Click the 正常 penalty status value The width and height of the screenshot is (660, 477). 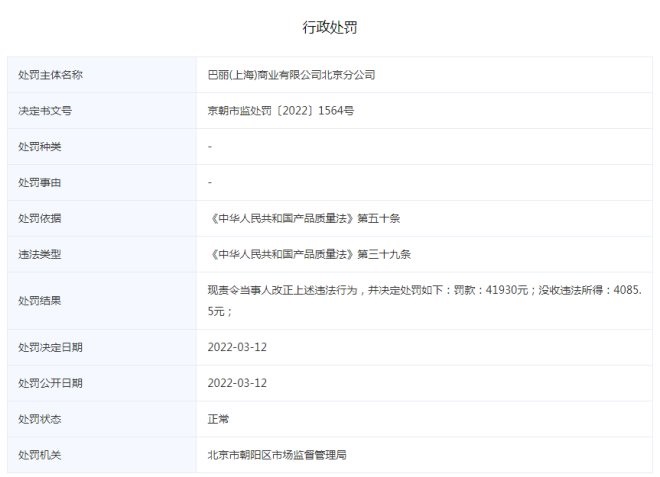pyautogui.click(x=218, y=419)
